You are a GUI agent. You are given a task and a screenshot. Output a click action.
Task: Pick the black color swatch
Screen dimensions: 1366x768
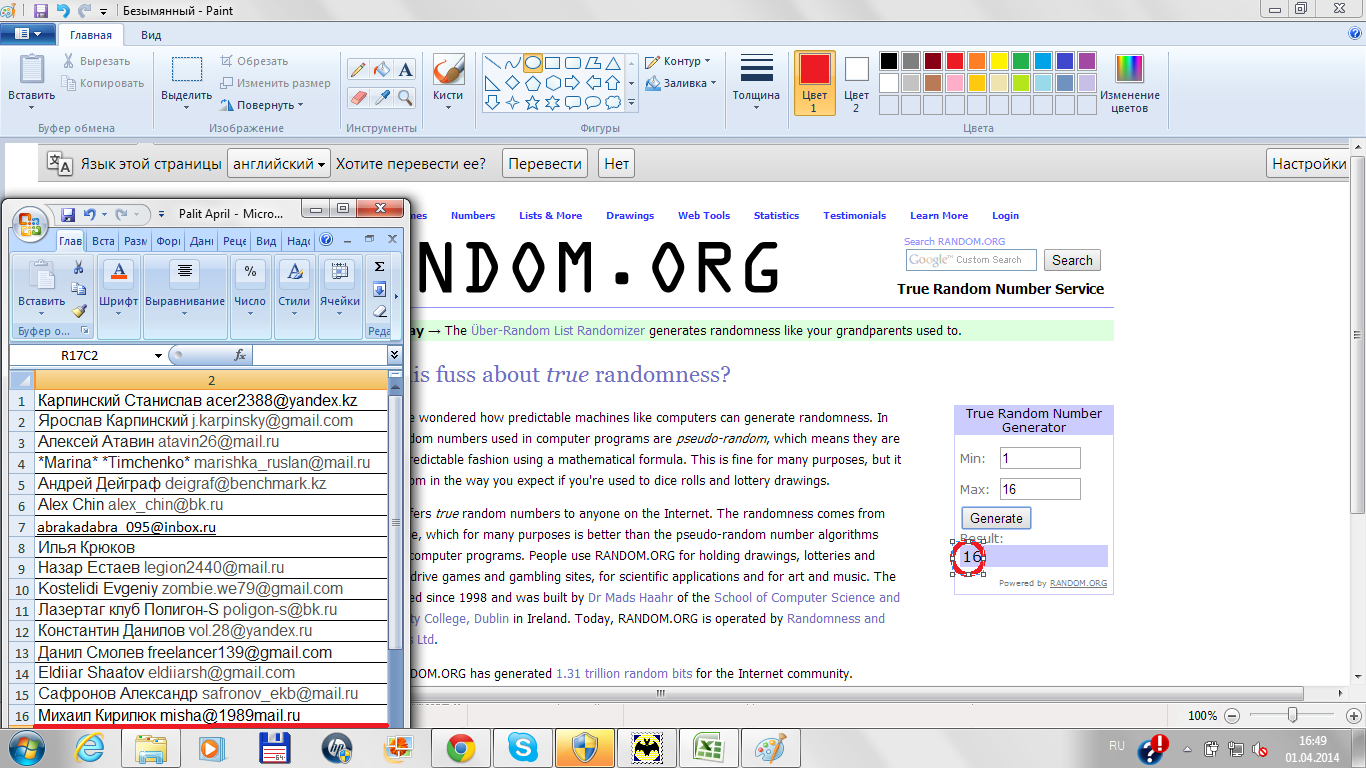click(x=888, y=61)
